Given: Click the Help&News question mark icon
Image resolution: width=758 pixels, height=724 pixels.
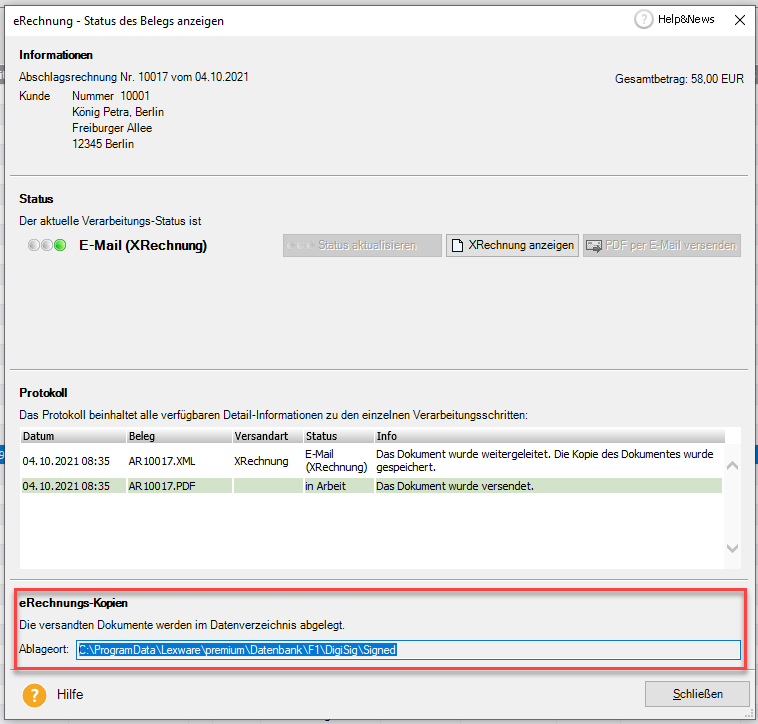Looking at the screenshot, I should (x=643, y=20).
